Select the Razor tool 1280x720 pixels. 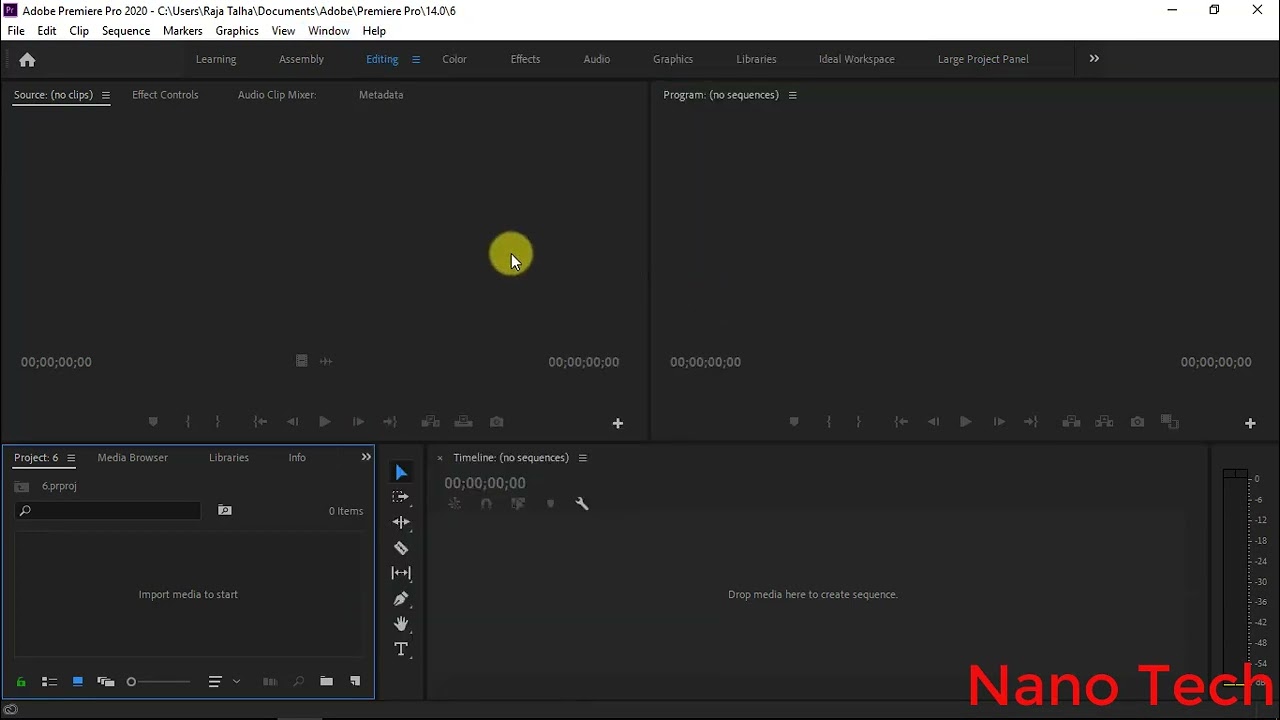coord(401,548)
